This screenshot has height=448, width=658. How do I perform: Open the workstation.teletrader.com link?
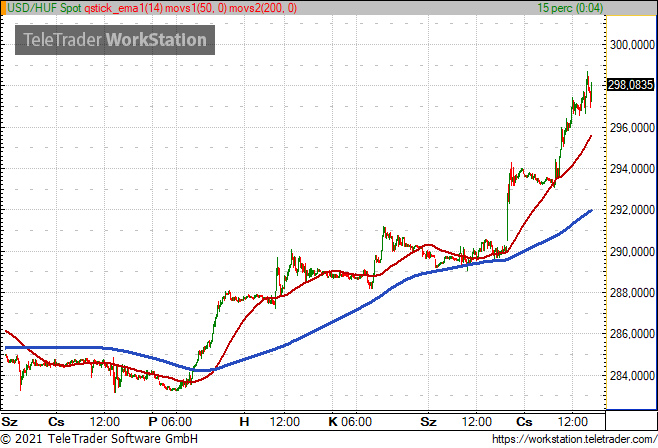(574, 439)
